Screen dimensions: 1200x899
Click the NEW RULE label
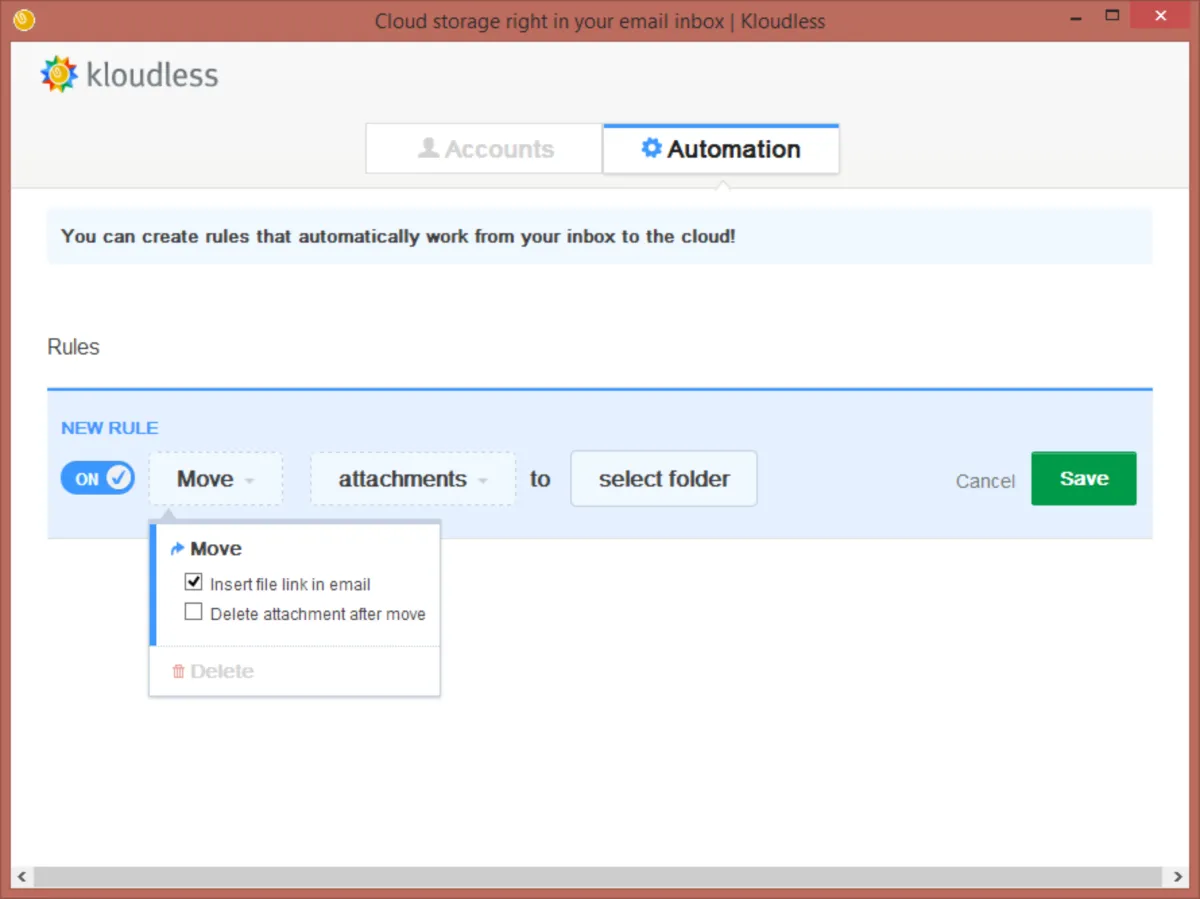(x=110, y=428)
